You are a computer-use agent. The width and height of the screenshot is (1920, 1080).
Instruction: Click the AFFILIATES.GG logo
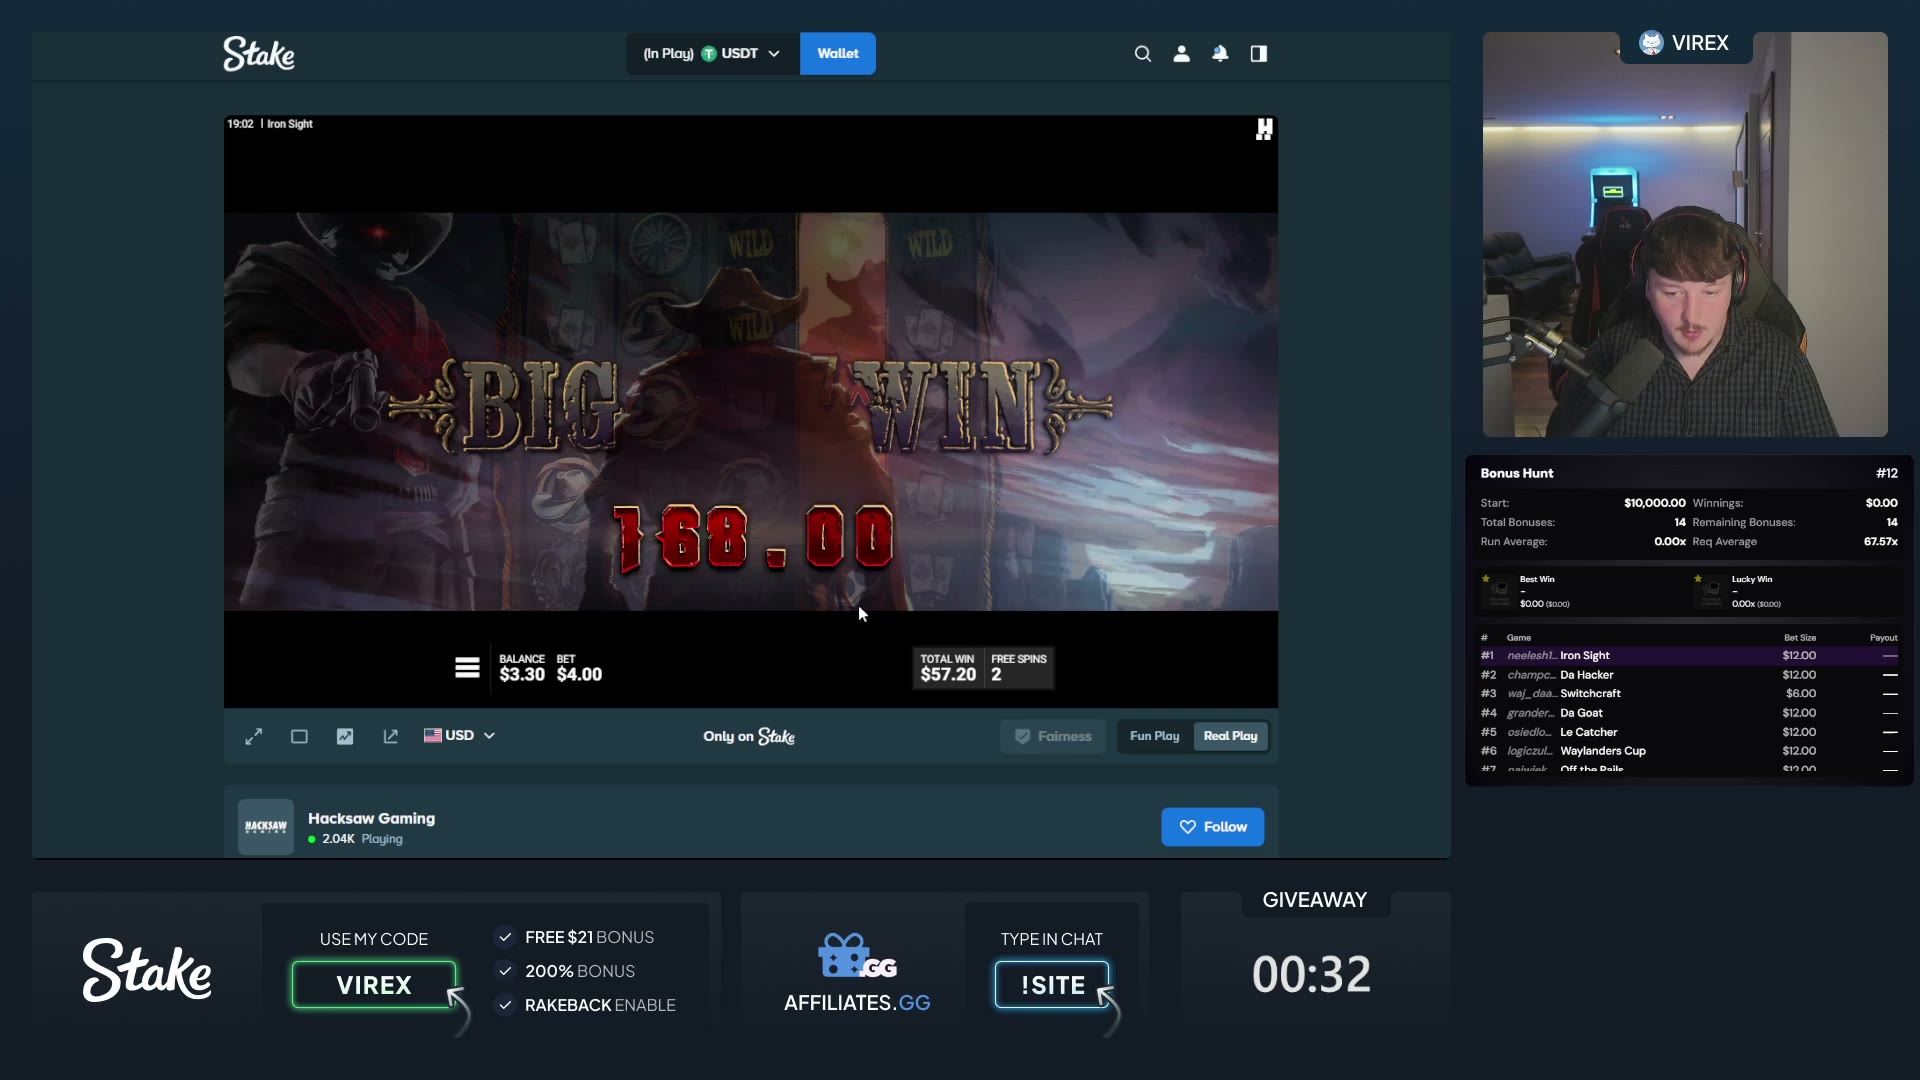[x=857, y=973]
